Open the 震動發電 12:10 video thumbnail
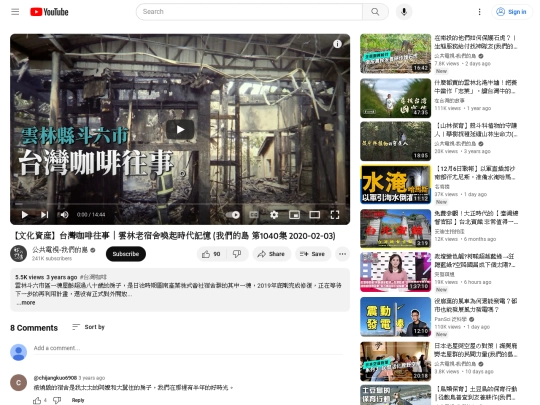This screenshot has width=540, height=405. coord(395,317)
